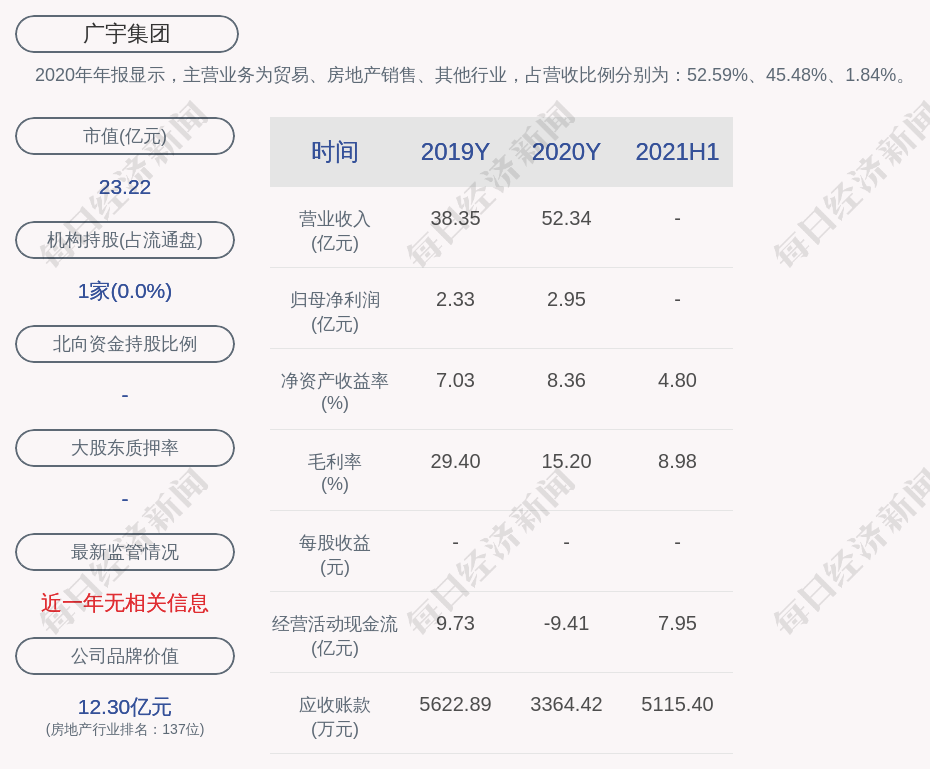
Task: Click the 2020Y column header
Action: click(566, 152)
